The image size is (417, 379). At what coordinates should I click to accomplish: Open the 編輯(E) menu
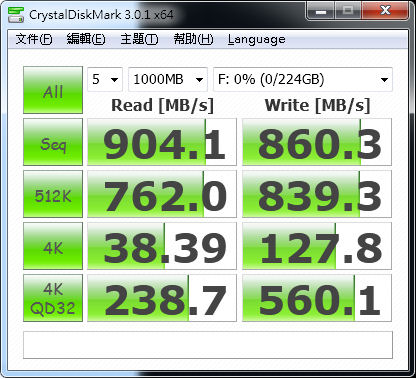(x=86, y=39)
